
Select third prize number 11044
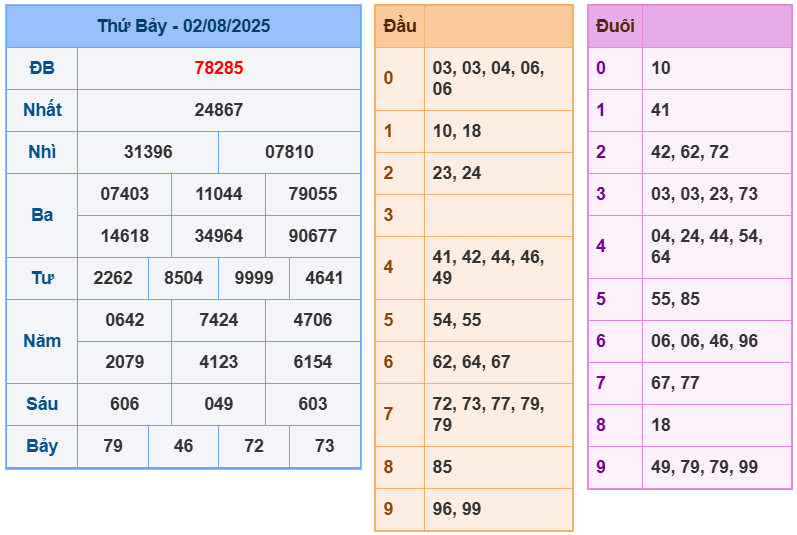[218, 194]
